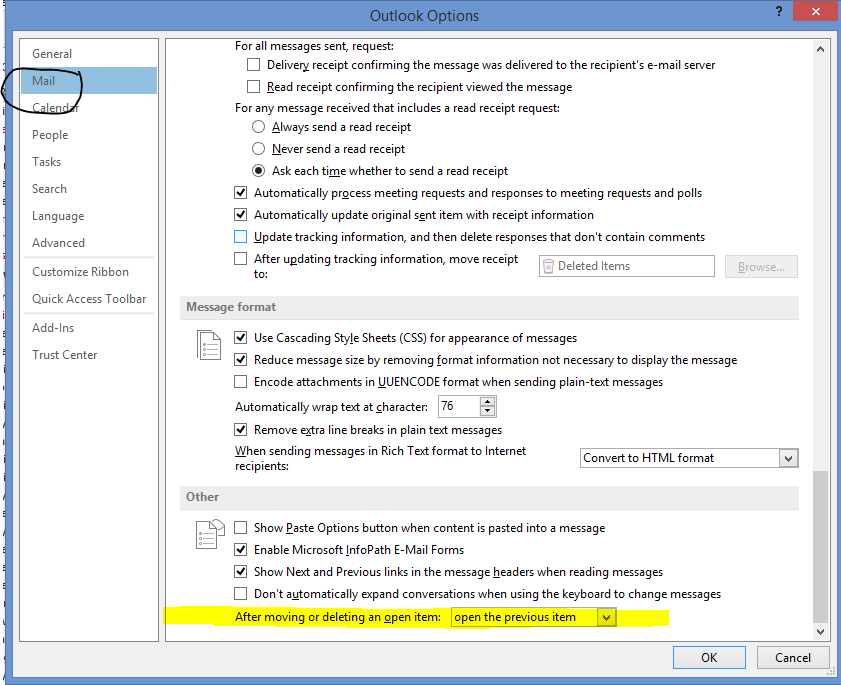Open the Tasks options category
This screenshot has height=685, width=841.
pyautogui.click(x=89, y=161)
